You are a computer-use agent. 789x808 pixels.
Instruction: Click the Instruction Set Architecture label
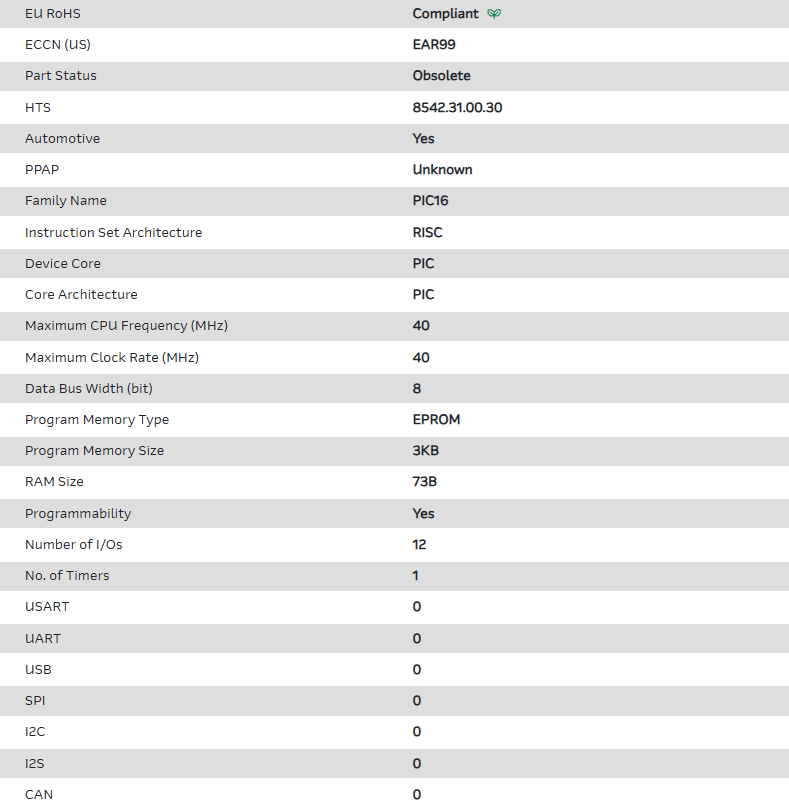click(x=113, y=233)
